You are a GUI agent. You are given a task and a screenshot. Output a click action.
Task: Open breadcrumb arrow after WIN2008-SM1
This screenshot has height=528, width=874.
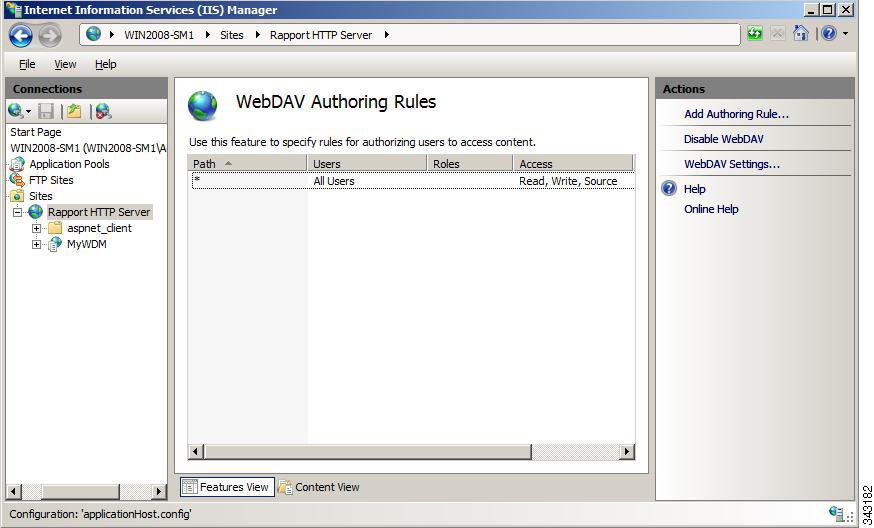coord(207,35)
